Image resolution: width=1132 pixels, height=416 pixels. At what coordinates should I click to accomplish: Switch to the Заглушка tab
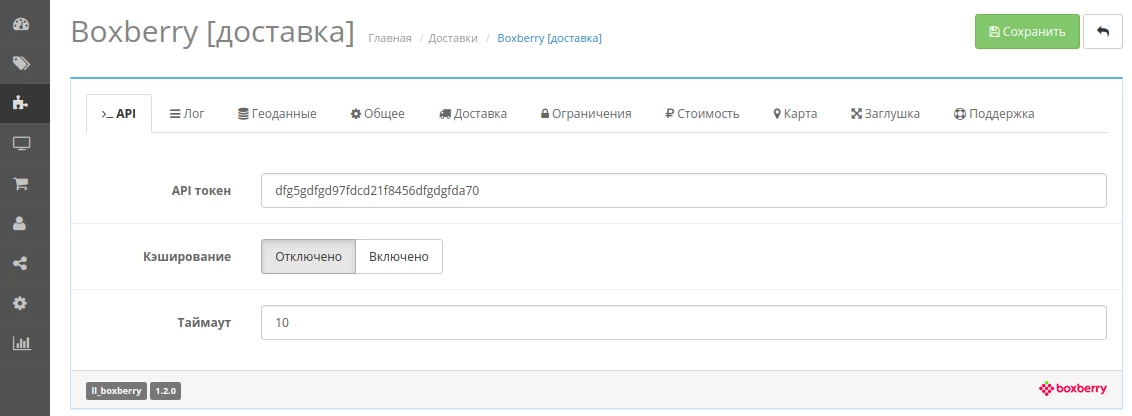(885, 113)
